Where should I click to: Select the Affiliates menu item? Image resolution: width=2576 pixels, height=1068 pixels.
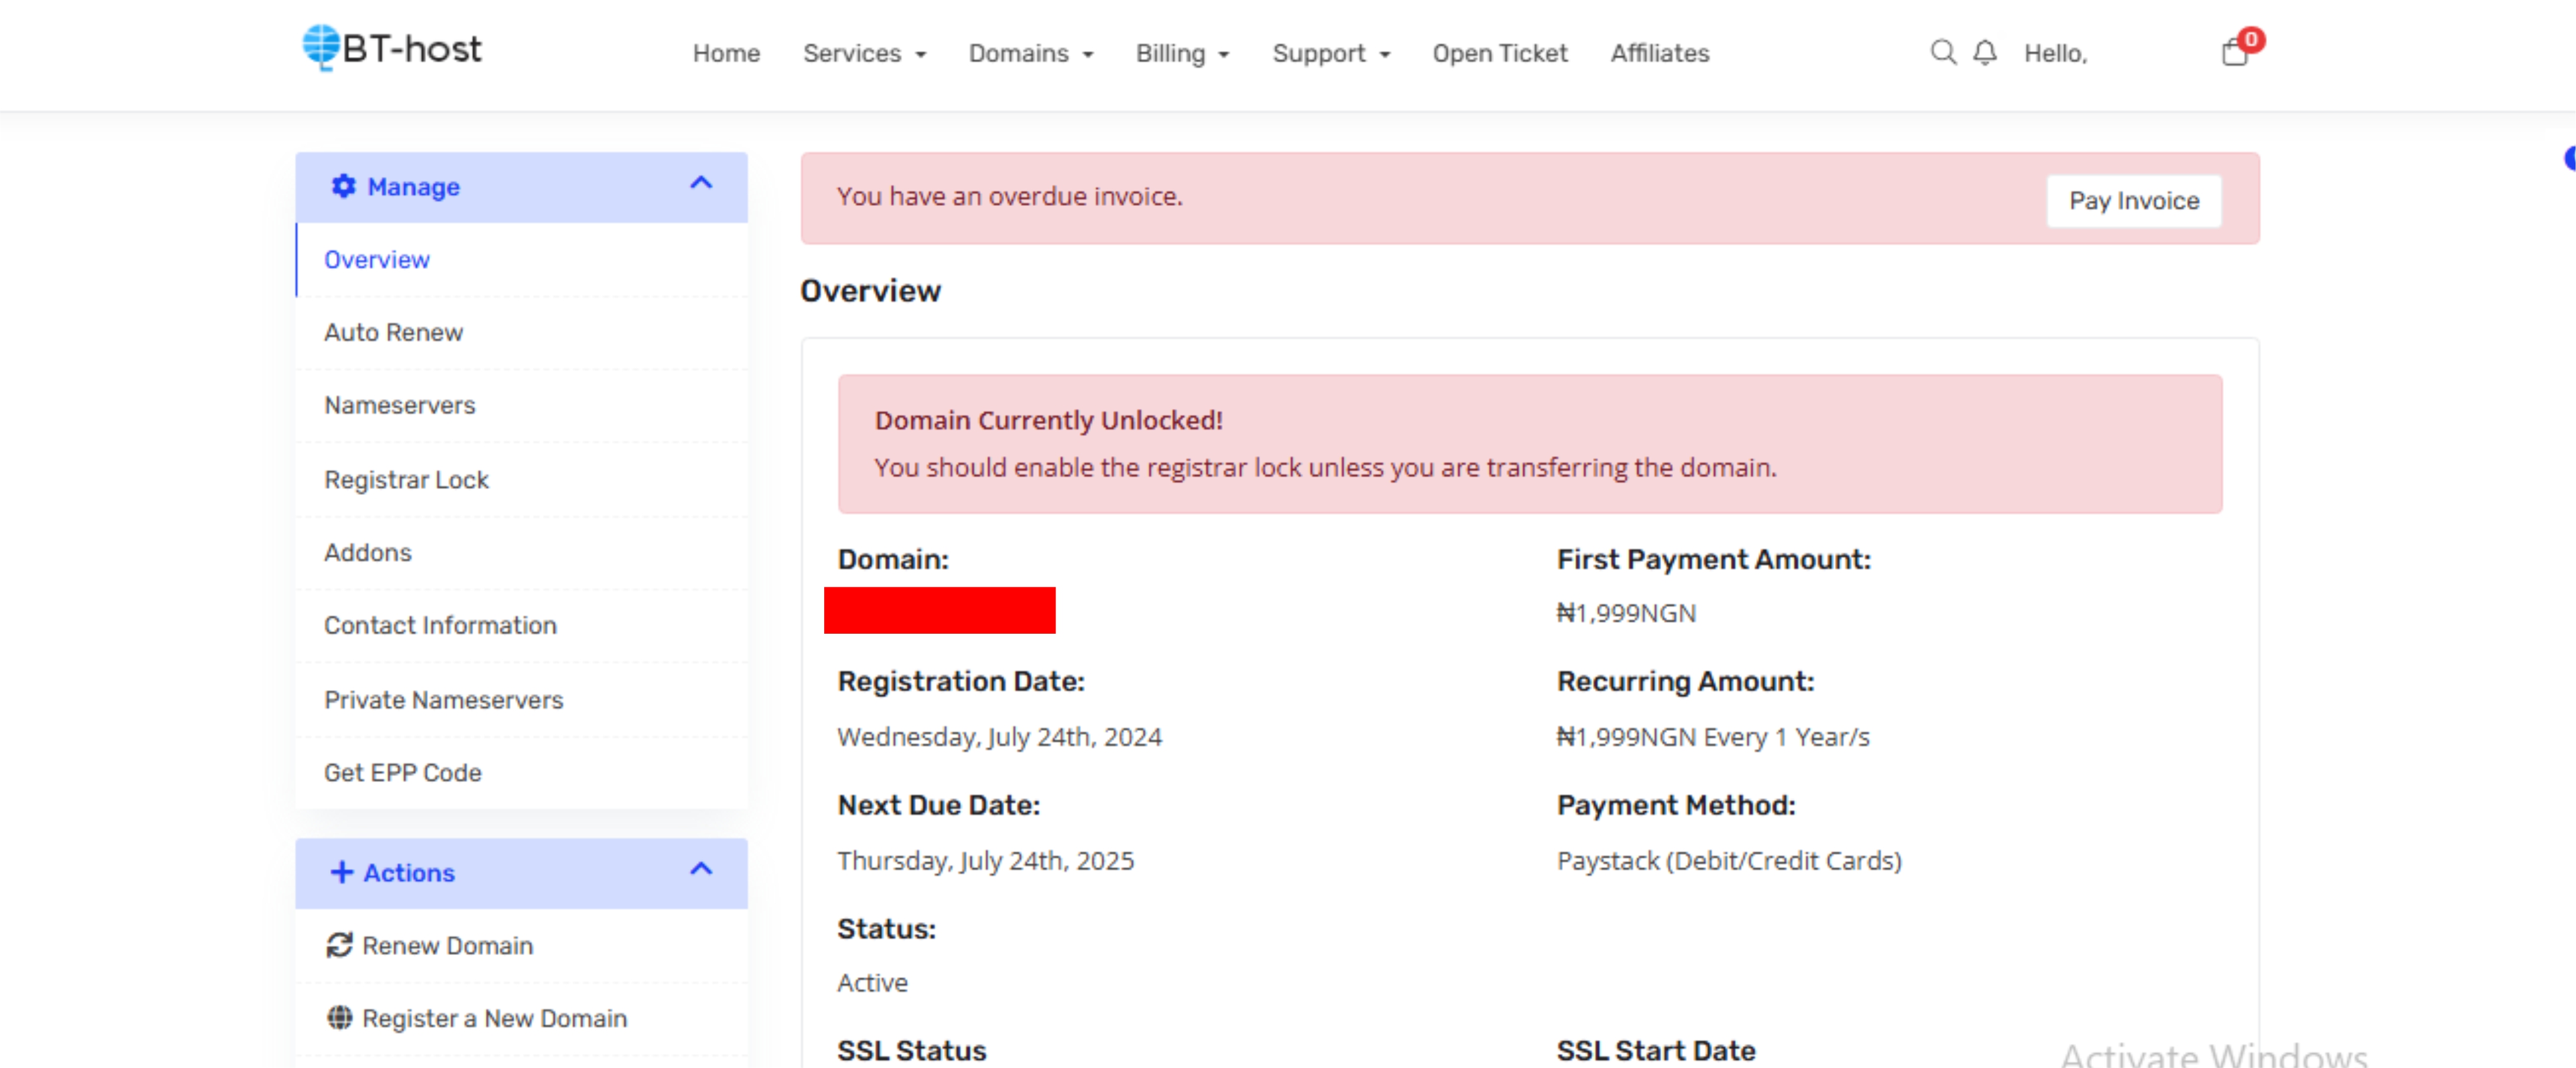click(x=1659, y=54)
